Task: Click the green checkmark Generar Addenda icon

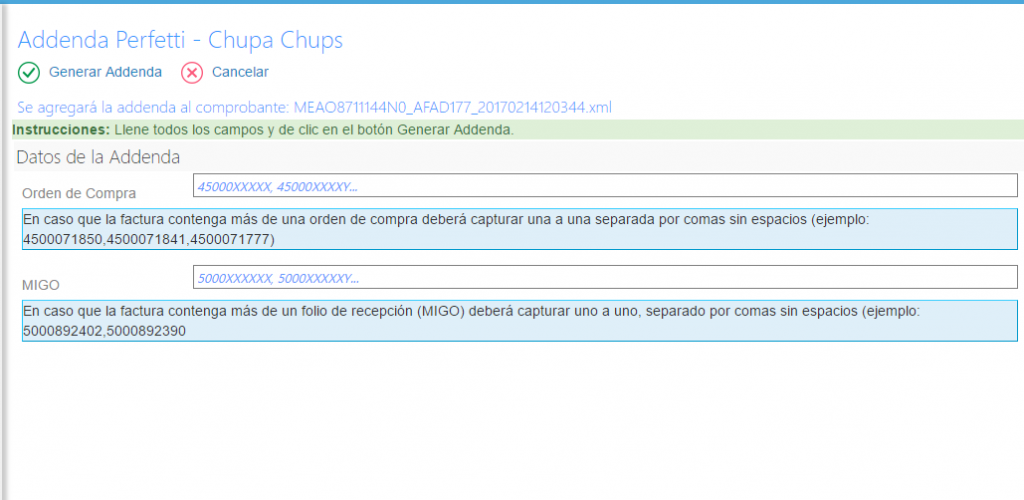Action: (x=29, y=72)
